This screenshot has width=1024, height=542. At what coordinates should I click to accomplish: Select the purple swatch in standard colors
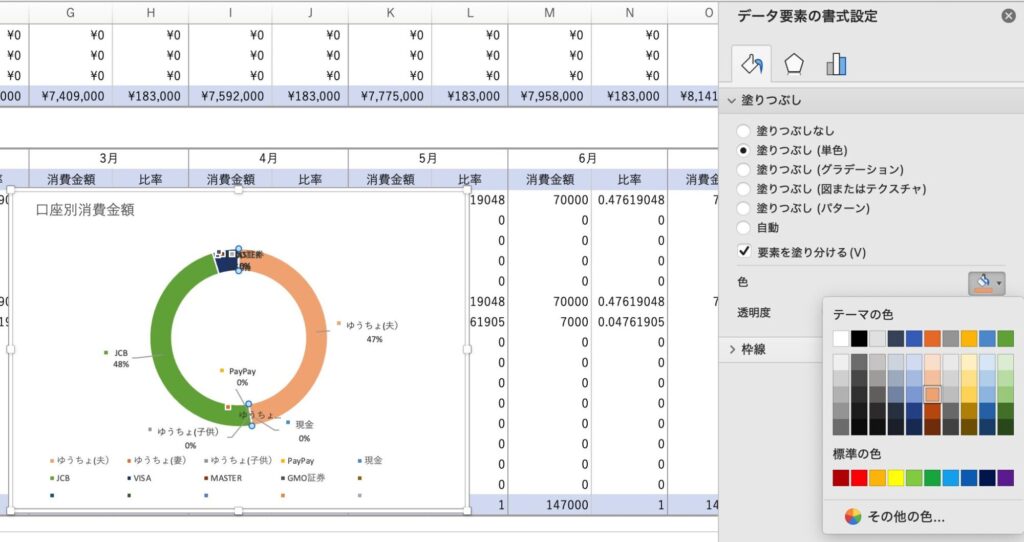(x=1005, y=478)
